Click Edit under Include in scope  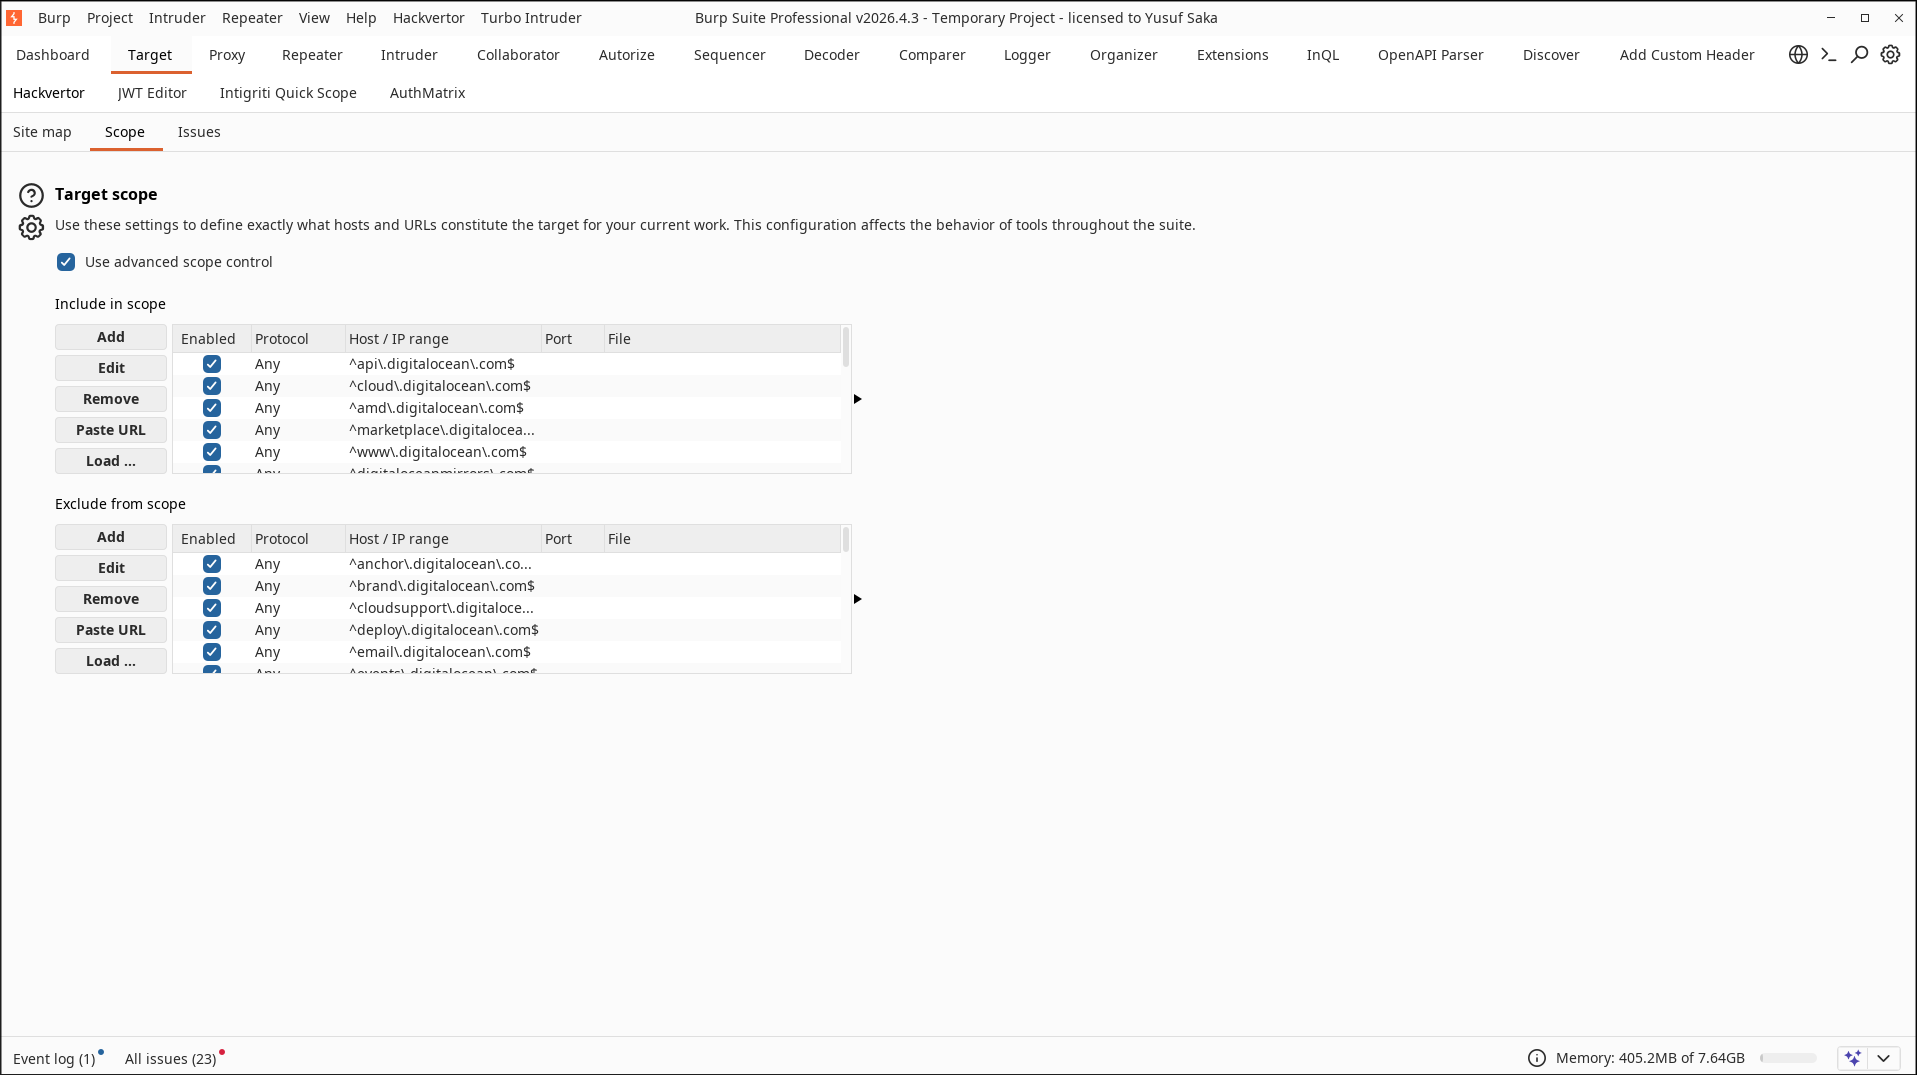111,368
